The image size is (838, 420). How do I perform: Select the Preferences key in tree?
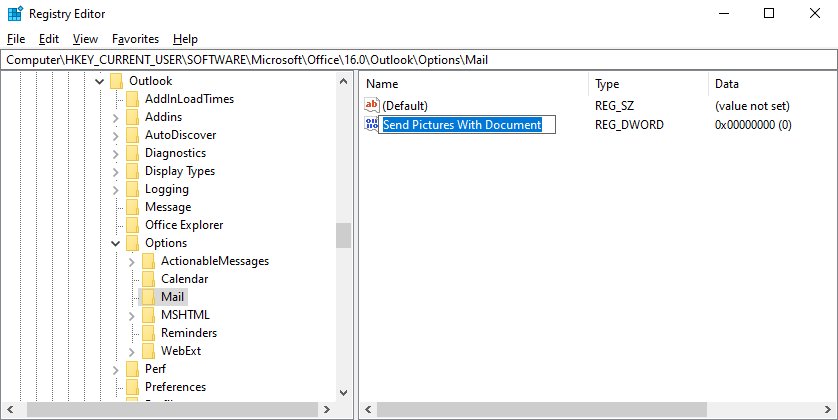(175, 387)
